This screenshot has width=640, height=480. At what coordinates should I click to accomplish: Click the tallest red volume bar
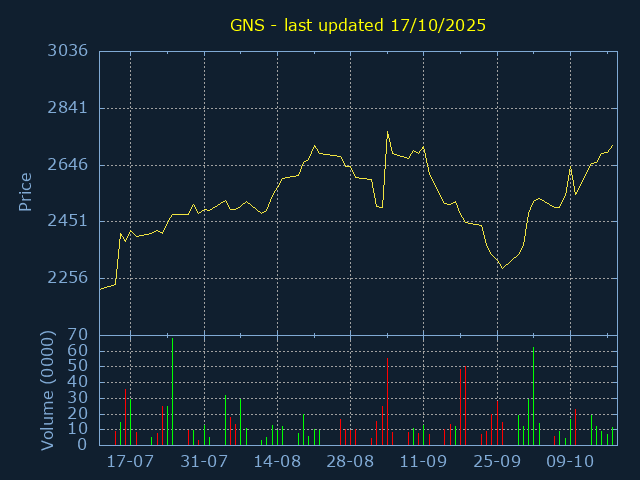coord(460,407)
